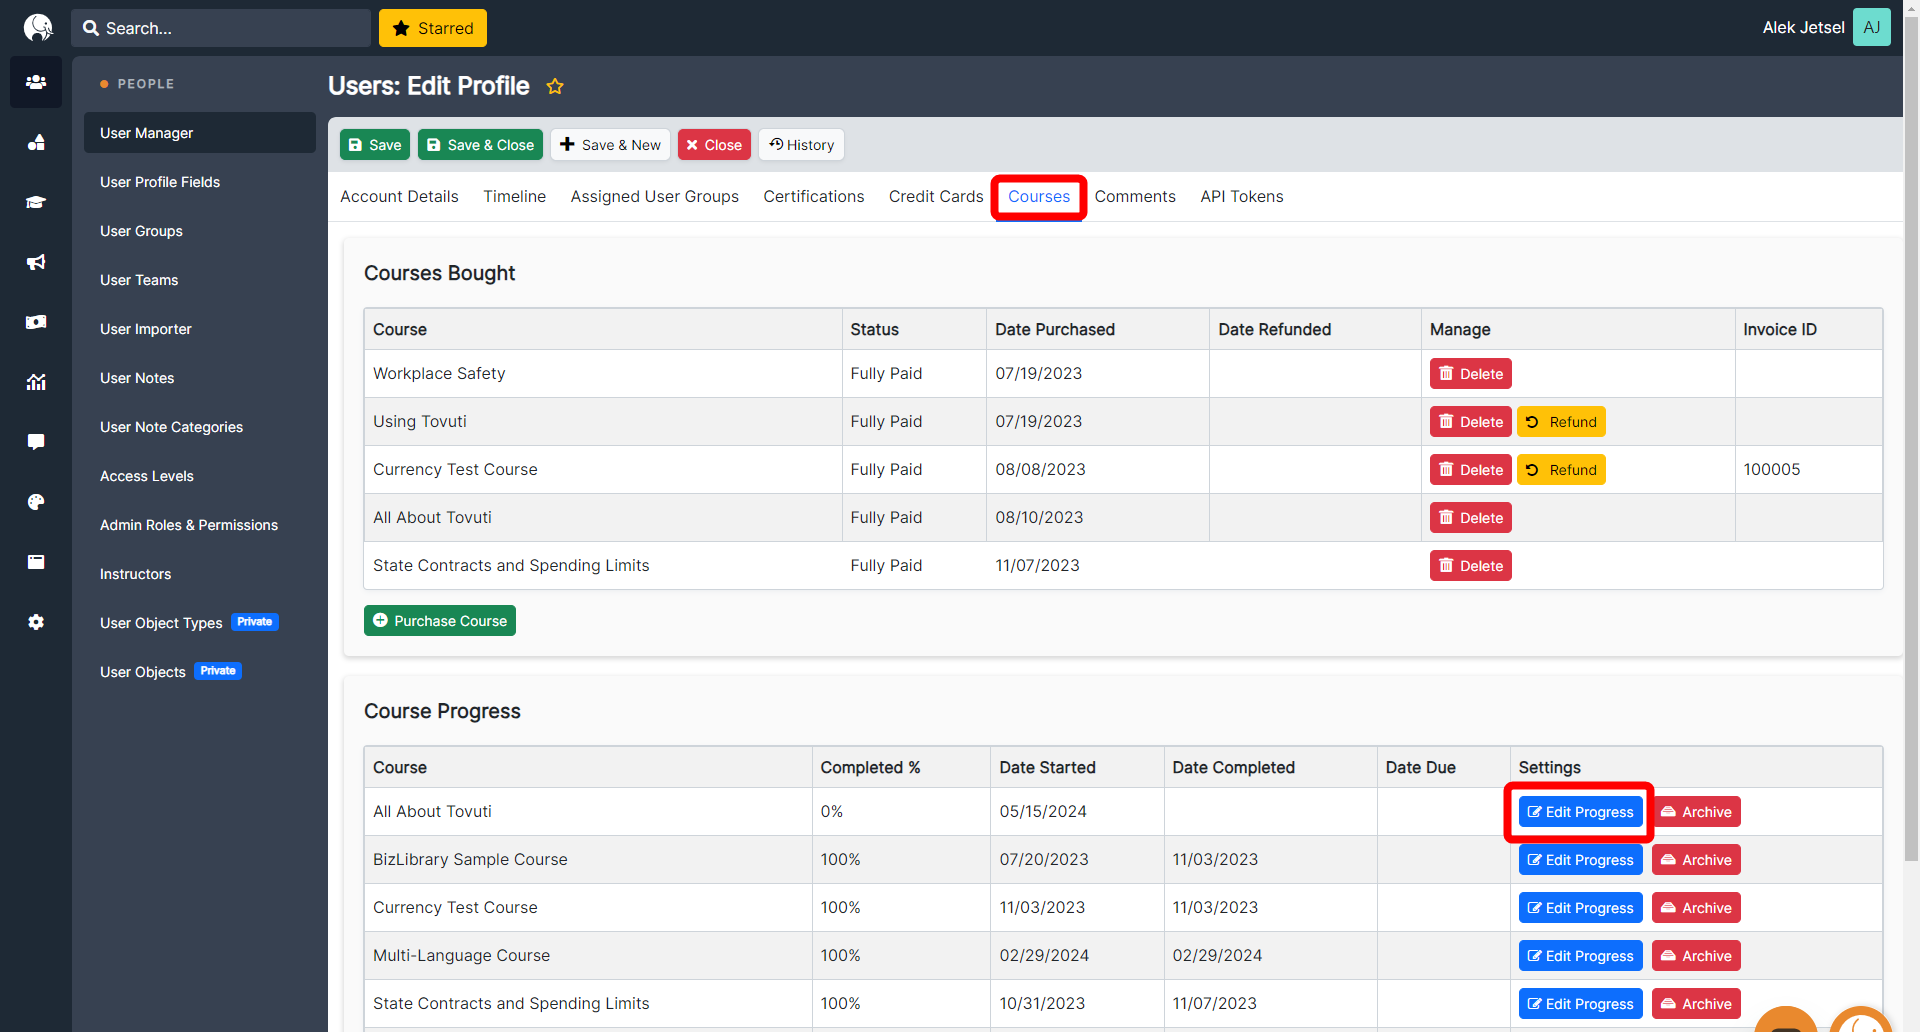Open the Starred menu

pos(433,28)
